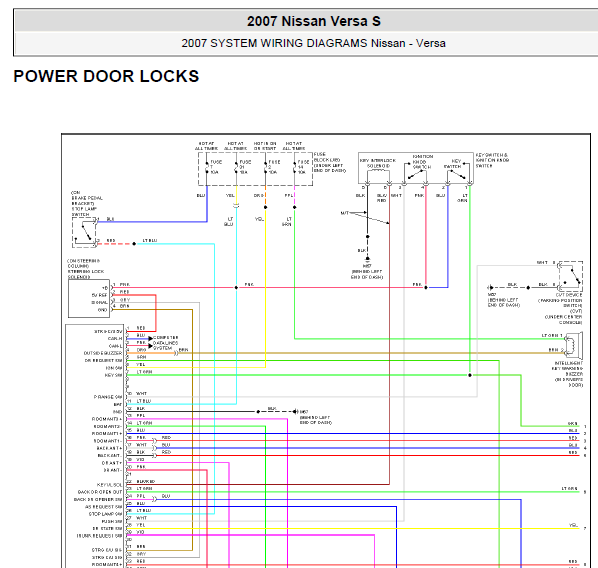The image size is (598, 568).
Task: Click the 'STOP LAMP SW' pin label
Action: (105, 514)
